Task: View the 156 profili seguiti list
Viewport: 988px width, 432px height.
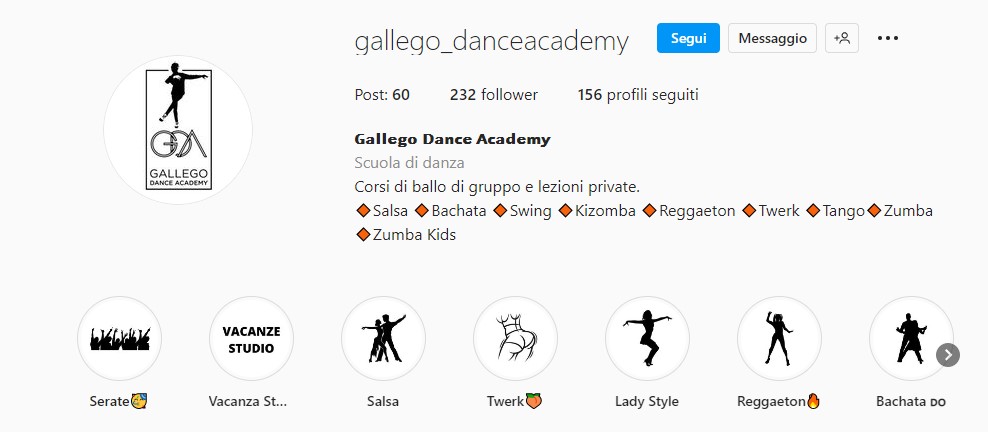Action: pos(638,95)
